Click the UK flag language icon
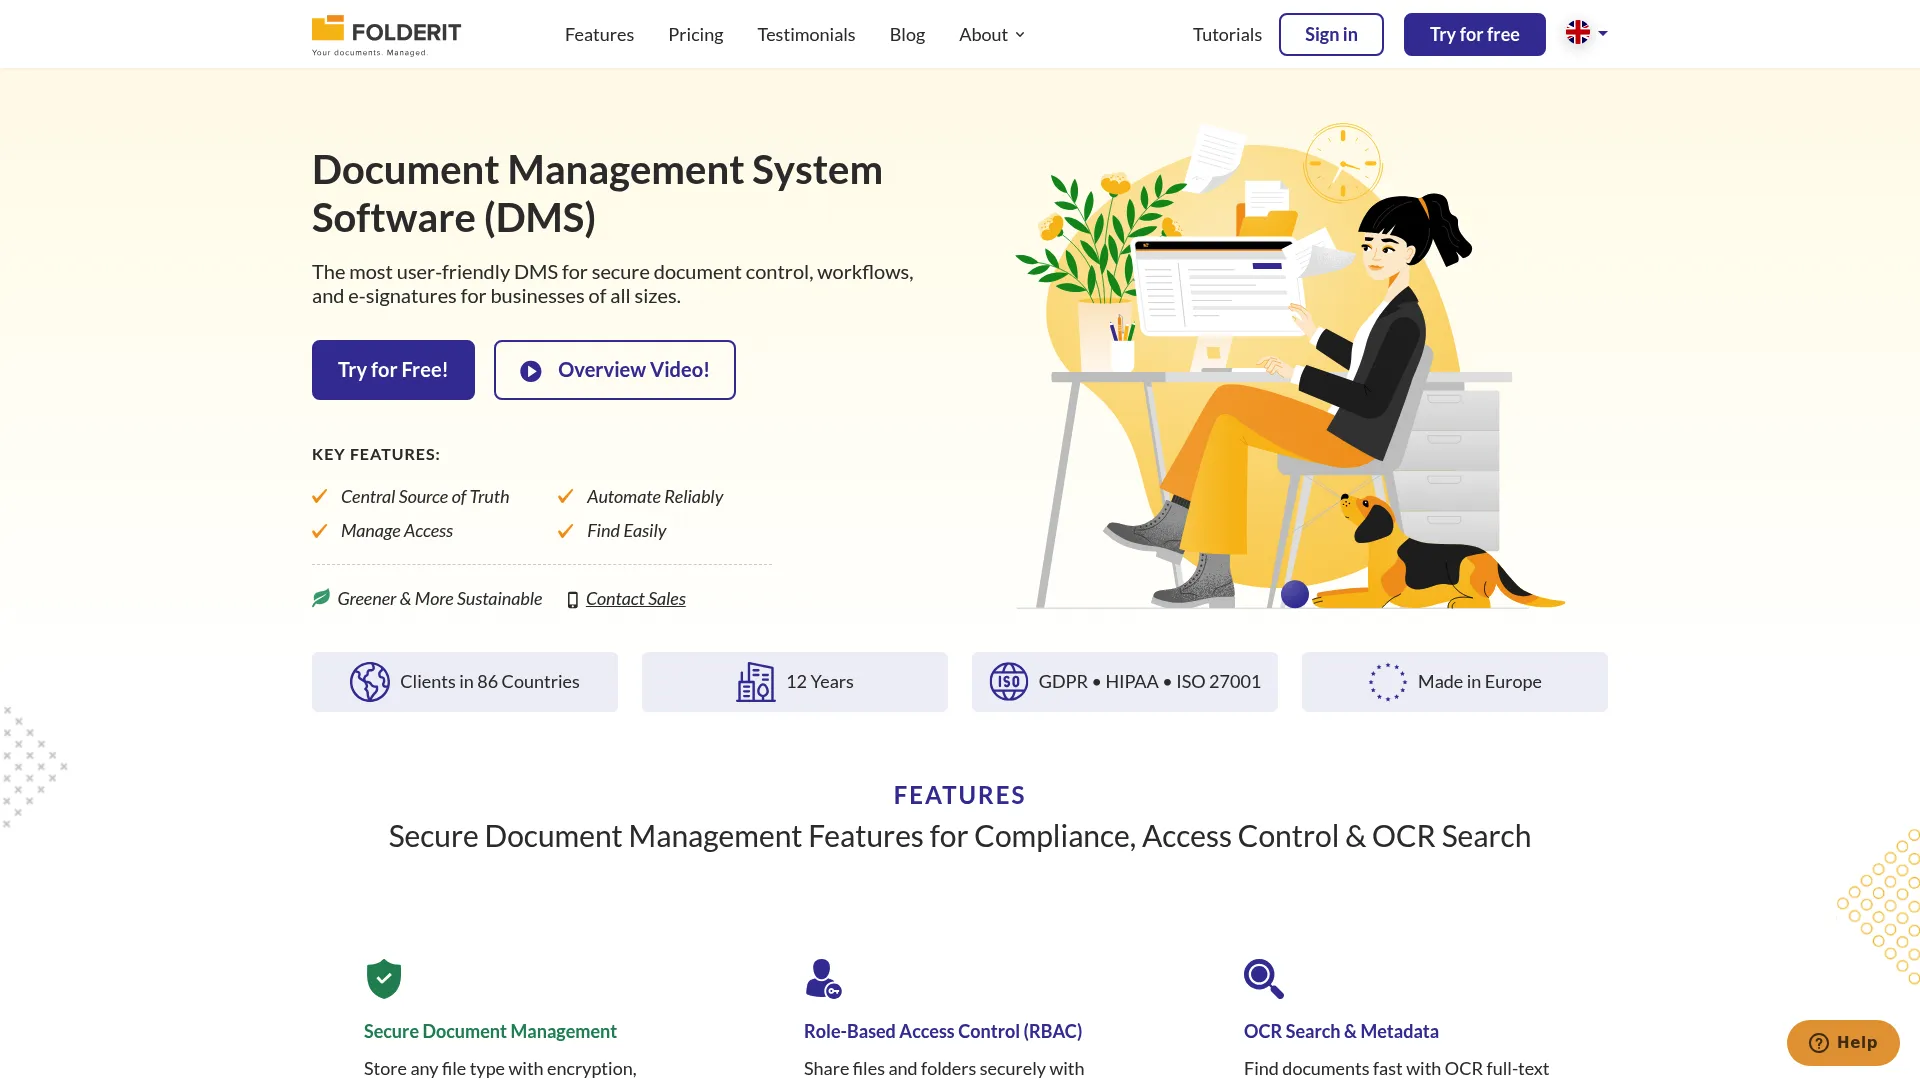 (x=1578, y=33)
